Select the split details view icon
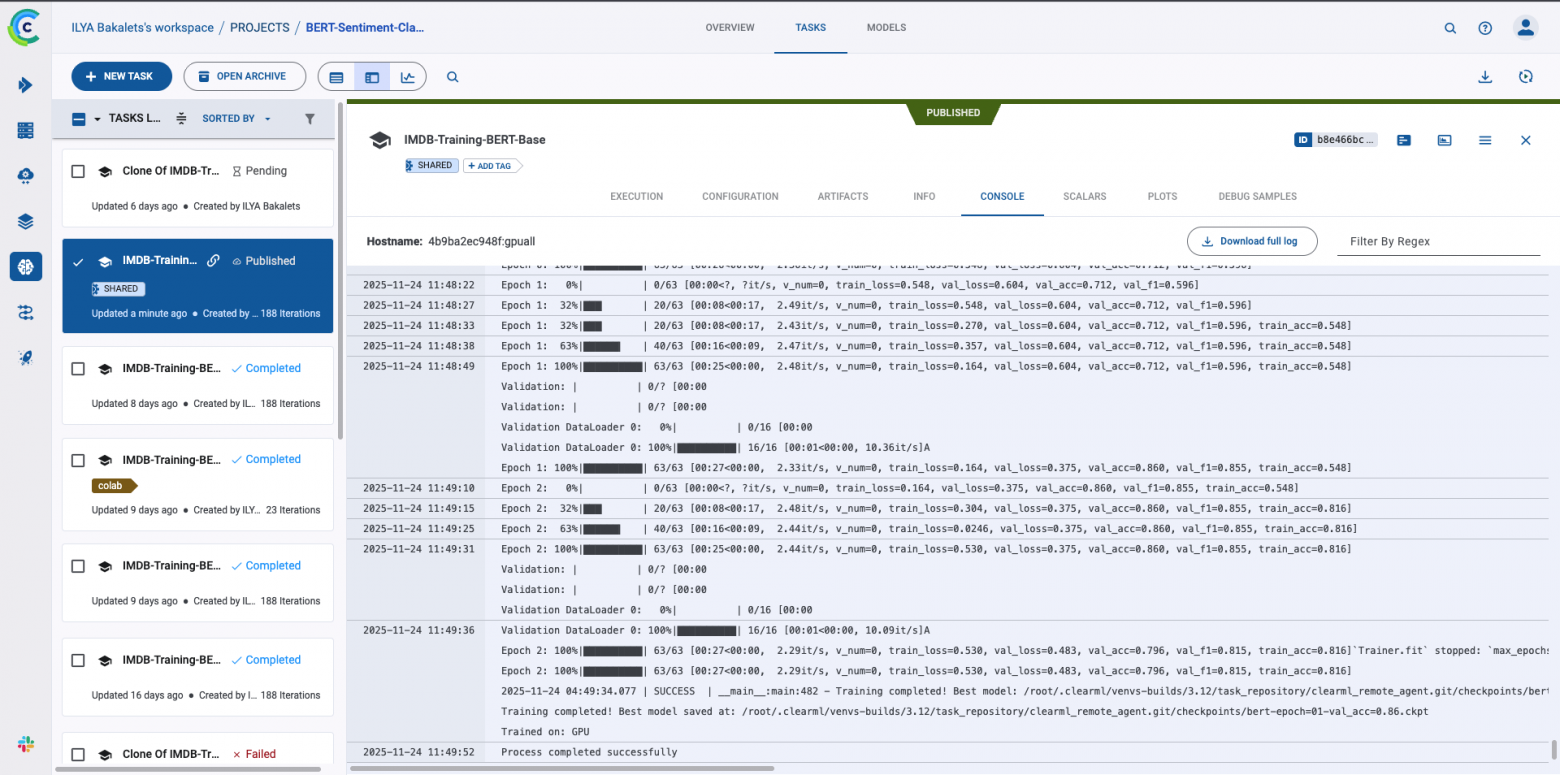The image size is (1560, 775). 372,77
